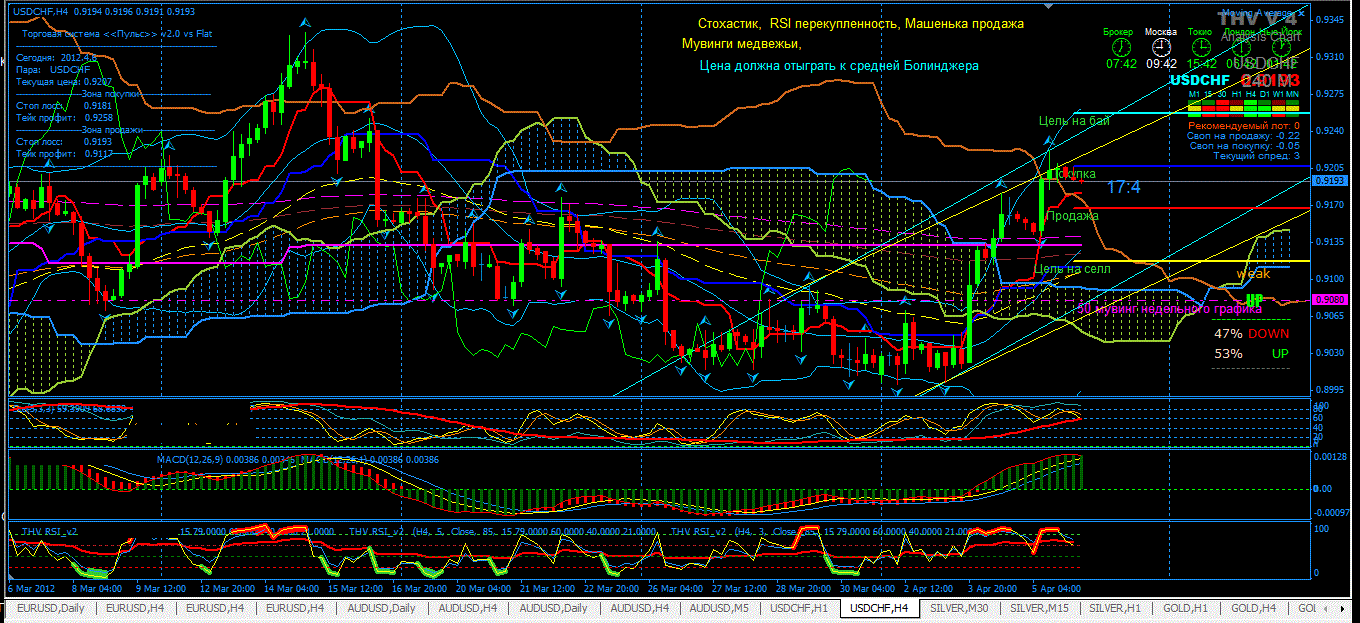Open the USDCHF,H1 chart tab
This screenshot has width=1360, height=623.
point(798,608)
